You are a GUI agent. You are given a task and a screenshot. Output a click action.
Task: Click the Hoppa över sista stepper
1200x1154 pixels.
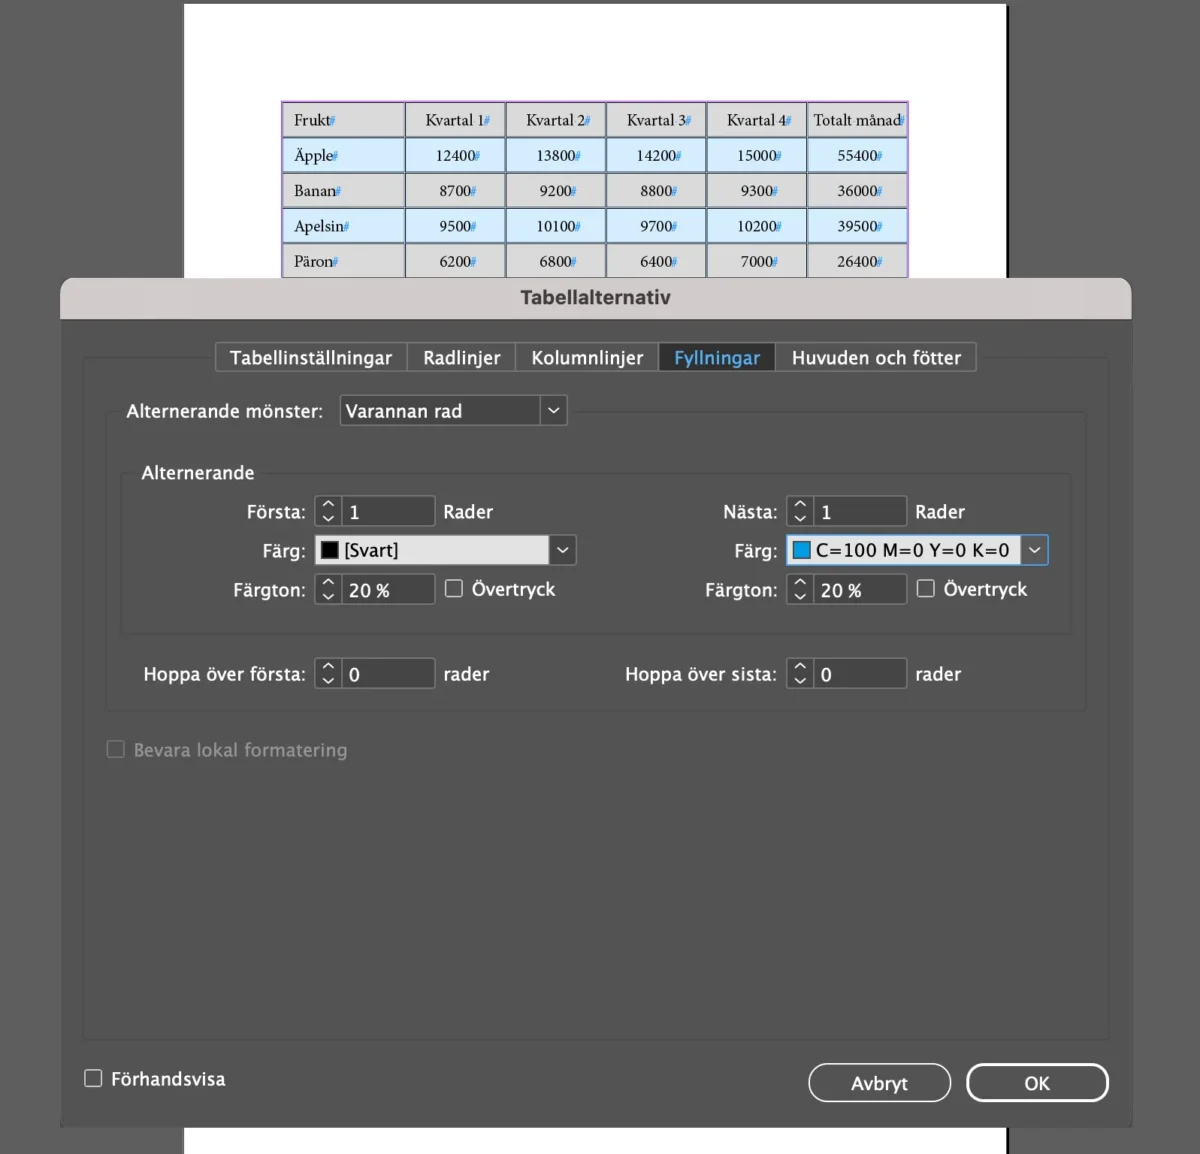(x=800, y=674)
